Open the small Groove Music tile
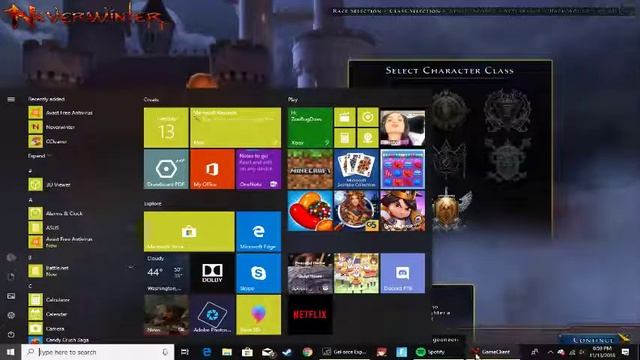The width and height of the screenshot is (640, 360). coord(368,118)
